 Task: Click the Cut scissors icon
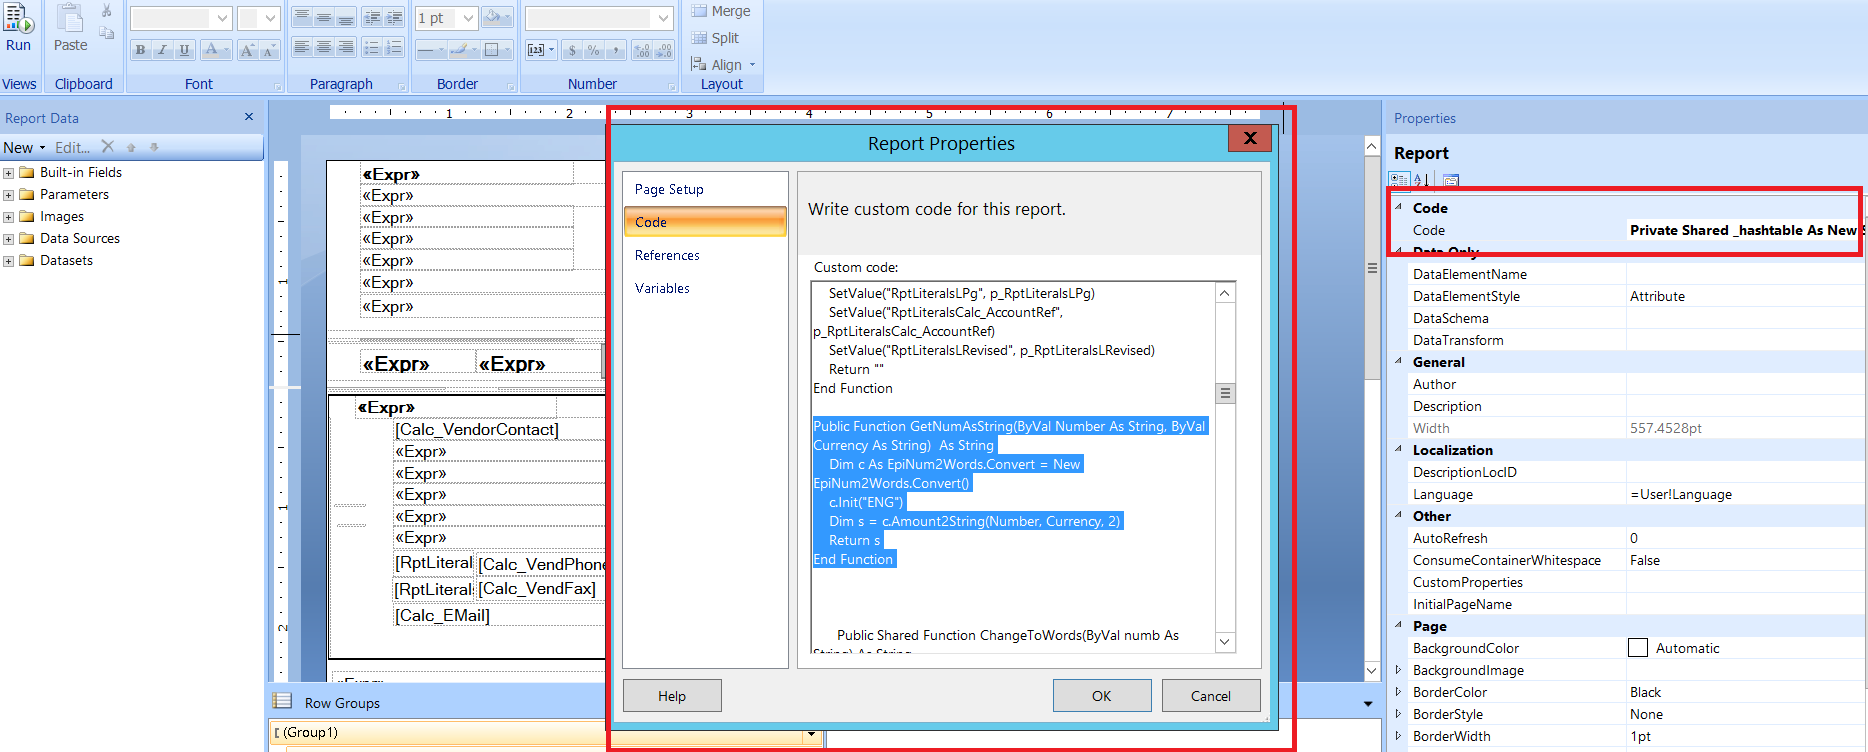[x=107, y=11]
